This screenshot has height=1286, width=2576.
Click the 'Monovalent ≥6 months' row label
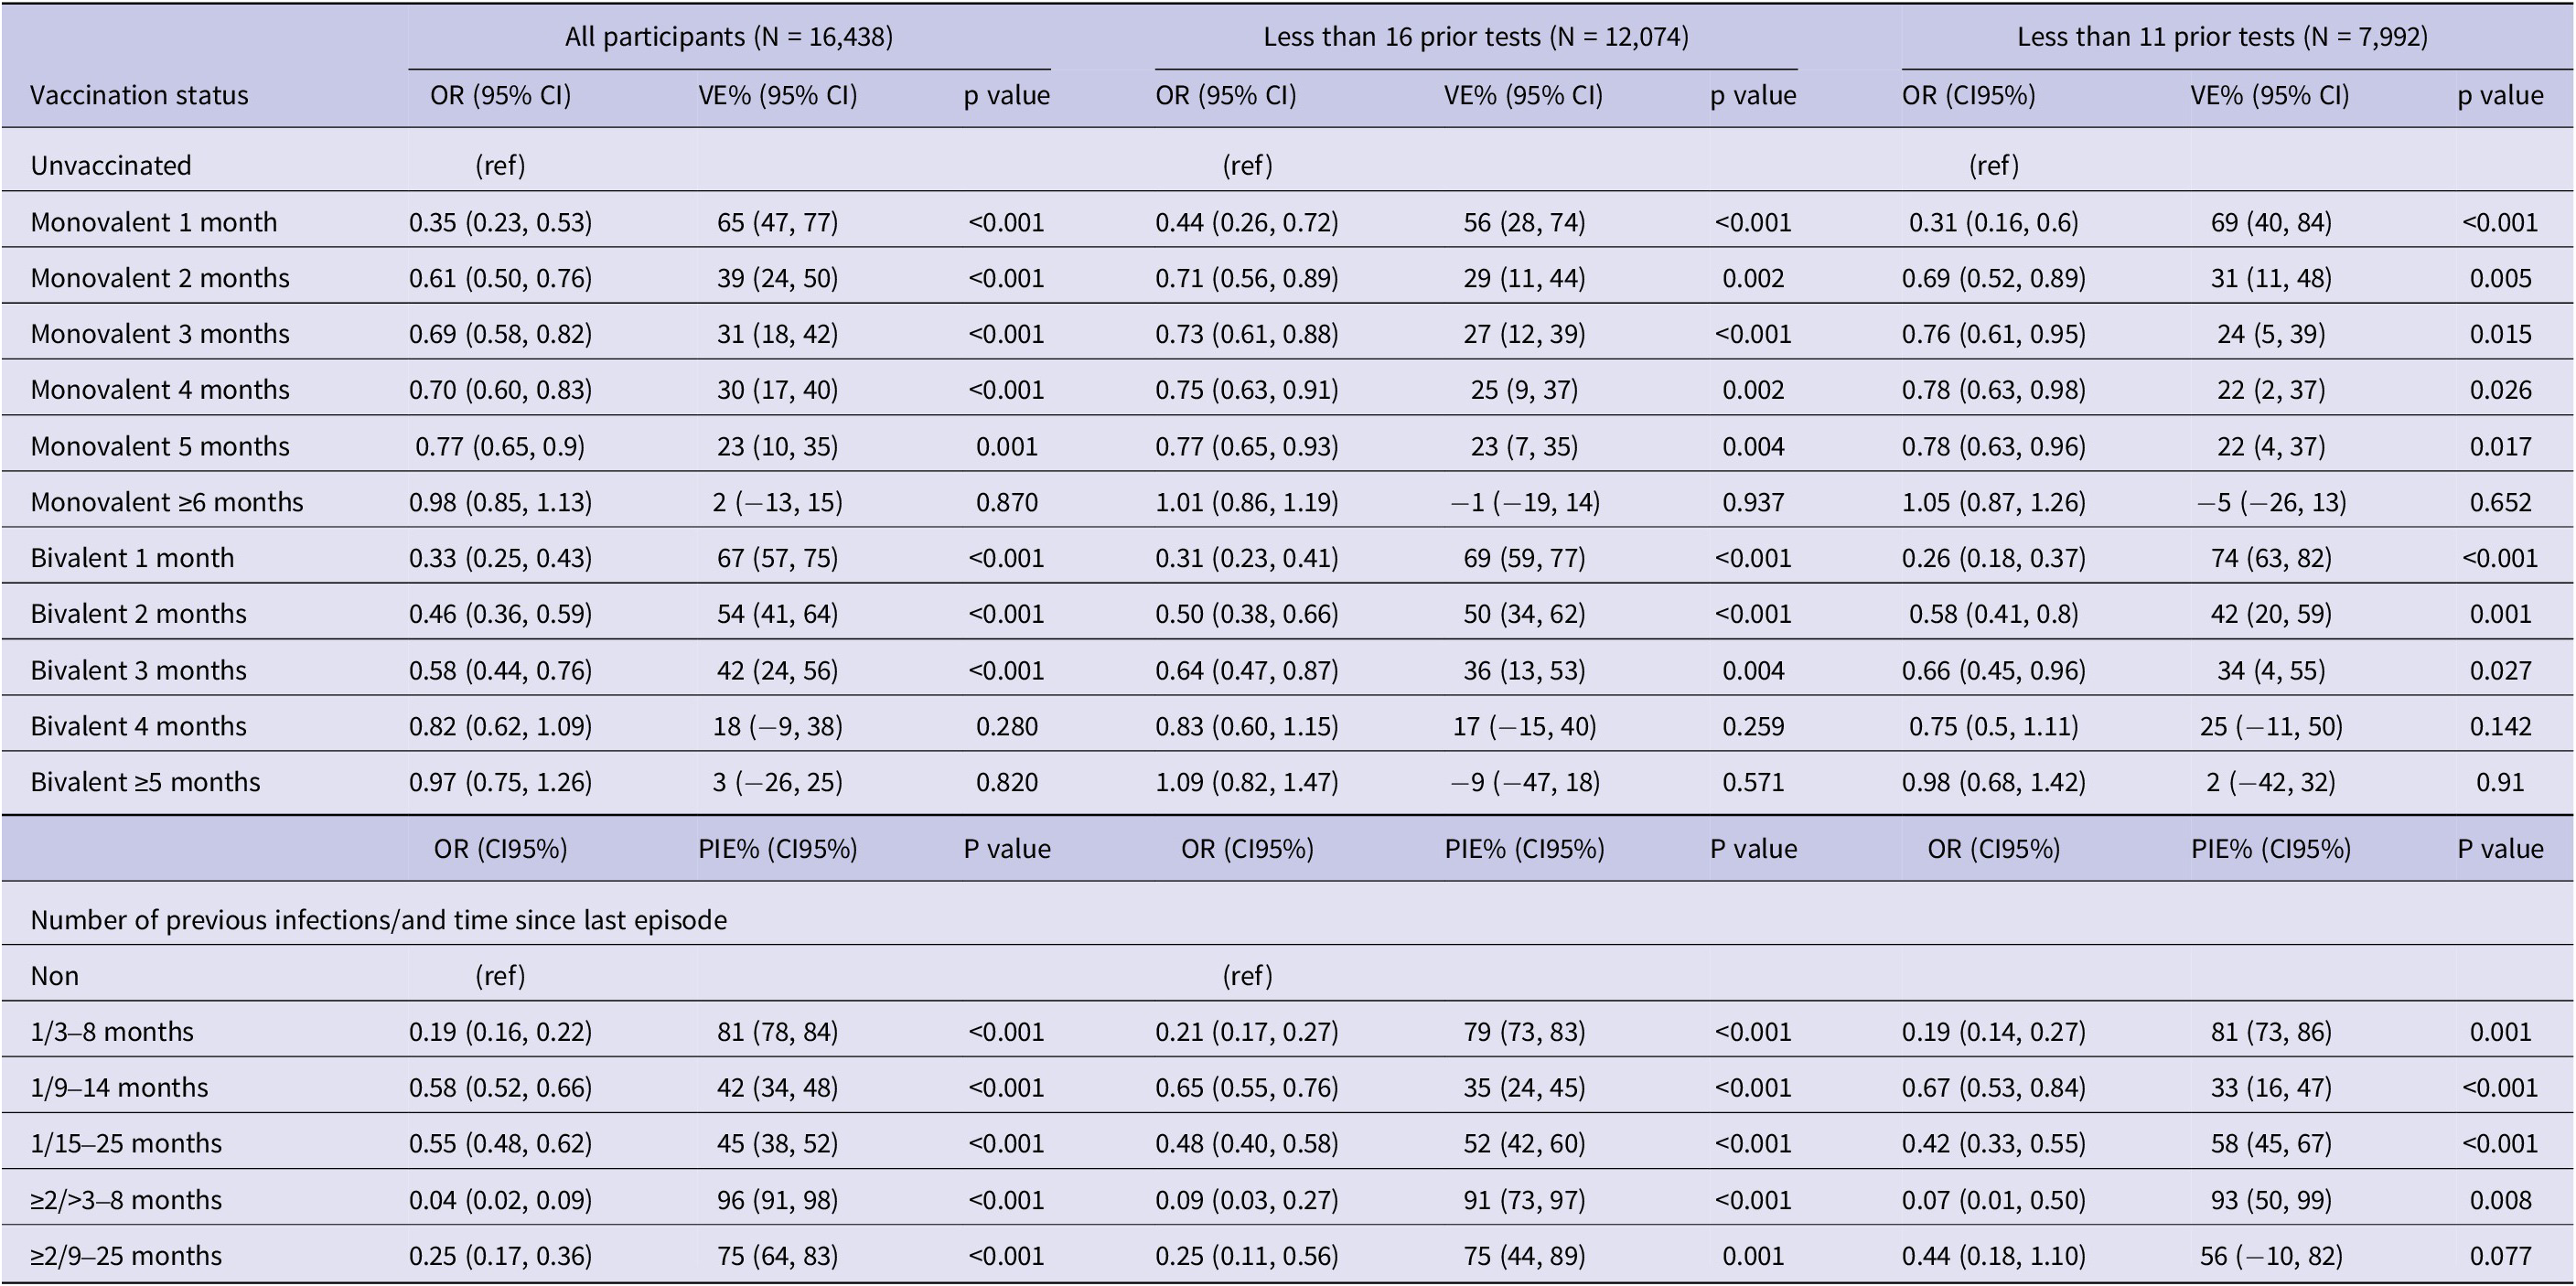(x=167, y=502)
